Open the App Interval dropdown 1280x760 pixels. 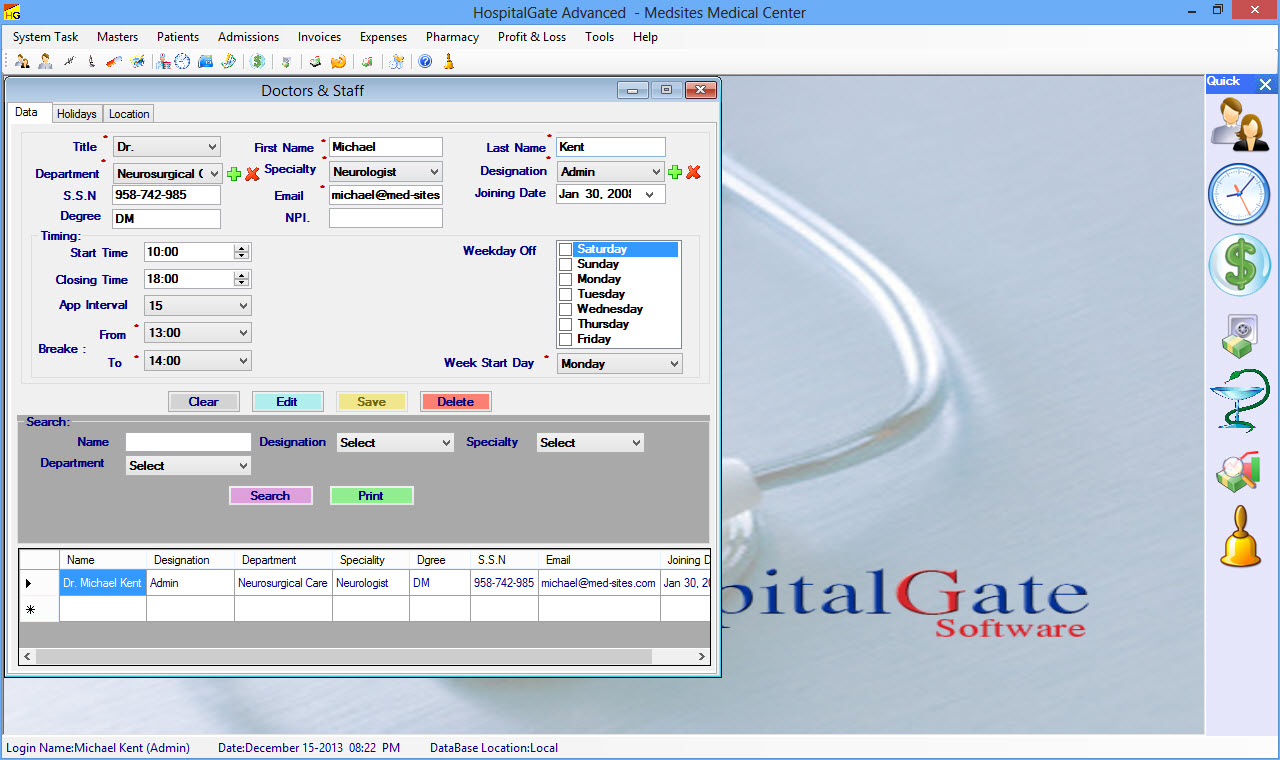point(243,306)
